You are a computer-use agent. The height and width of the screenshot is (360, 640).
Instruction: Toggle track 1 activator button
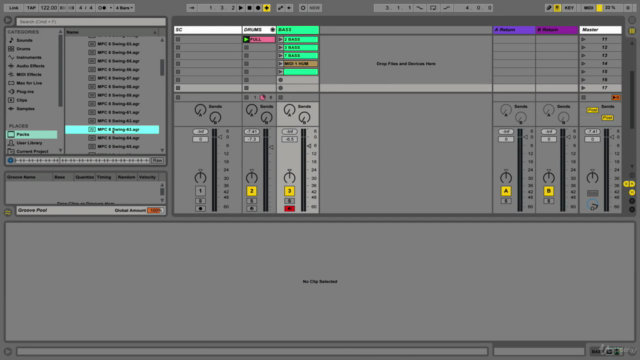click(x=200, y=191)
